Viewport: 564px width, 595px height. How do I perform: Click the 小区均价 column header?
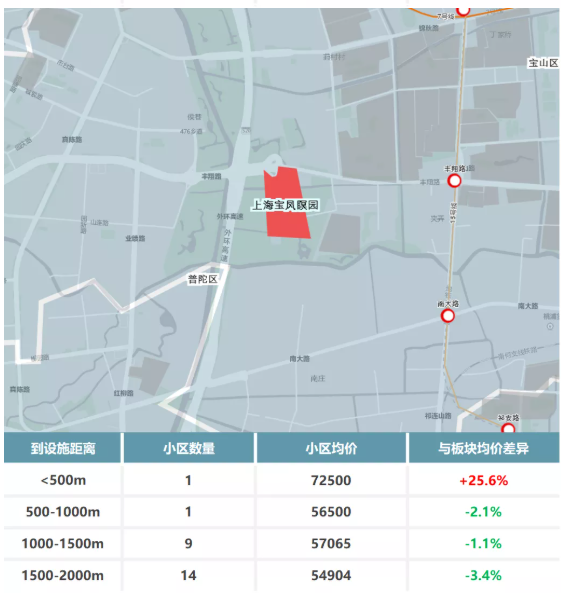pyautogui.click(x=331, y=448)
